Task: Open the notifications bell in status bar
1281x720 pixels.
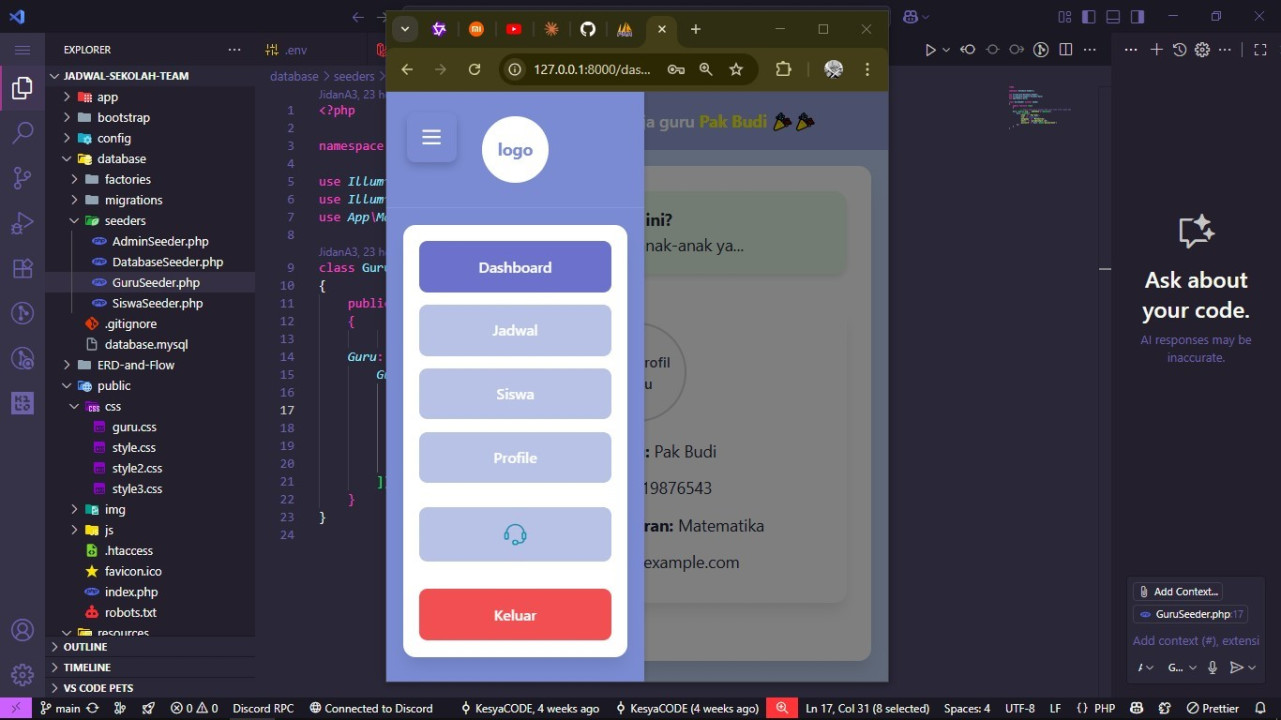Action: point(1260,708)
